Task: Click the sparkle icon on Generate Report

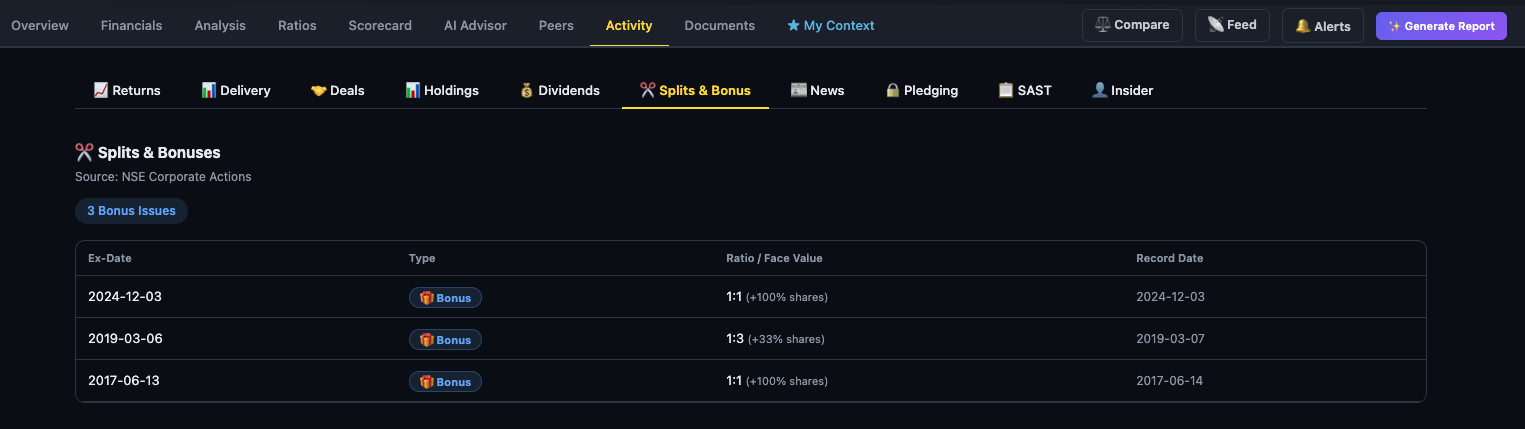Action: (1394, 26)
